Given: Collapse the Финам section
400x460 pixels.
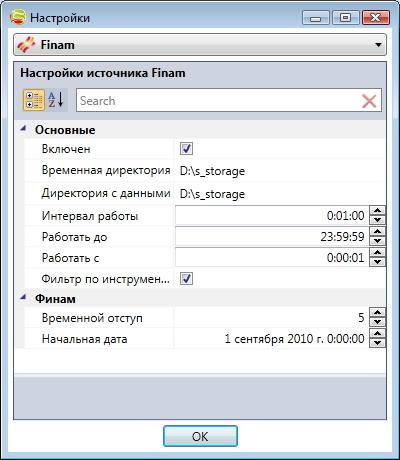Looking at the screenshot, I should pyautogui.click(x=23, y=297).
